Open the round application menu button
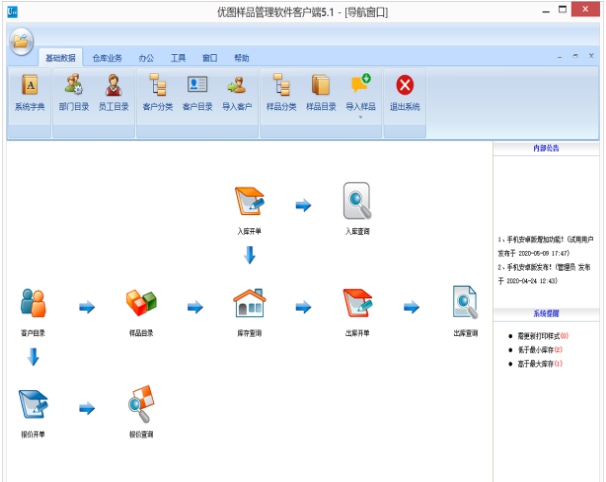Image resolution: width=606 pixels, height=482 pixels. coord(21,41)
